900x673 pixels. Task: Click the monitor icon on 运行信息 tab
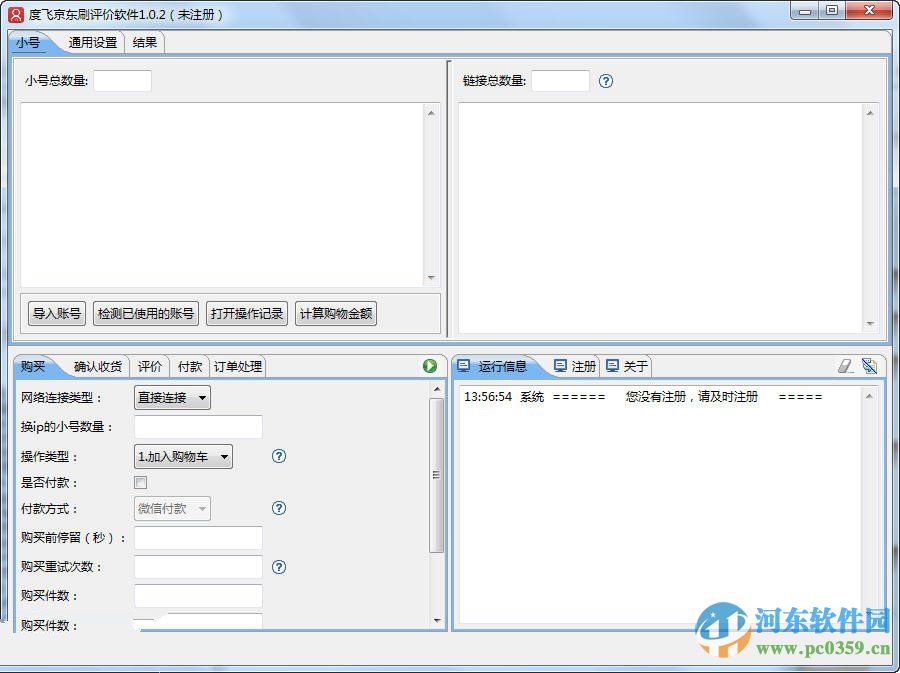tap(463, 365)
